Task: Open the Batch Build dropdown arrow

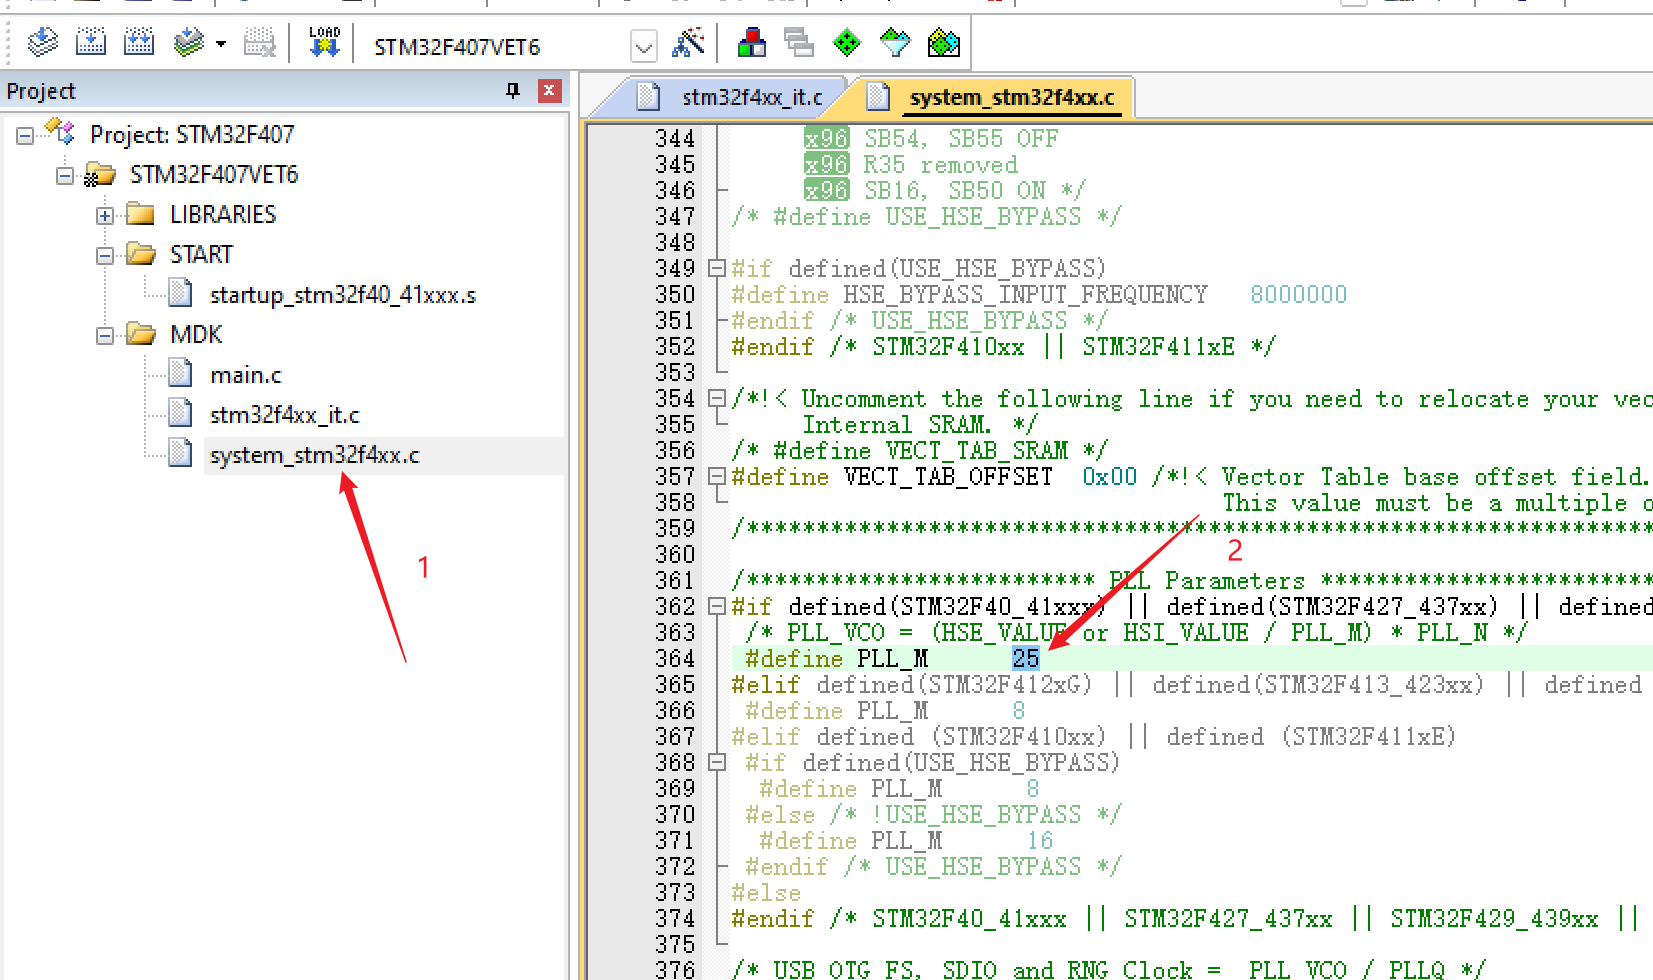Action: (221, 44)
